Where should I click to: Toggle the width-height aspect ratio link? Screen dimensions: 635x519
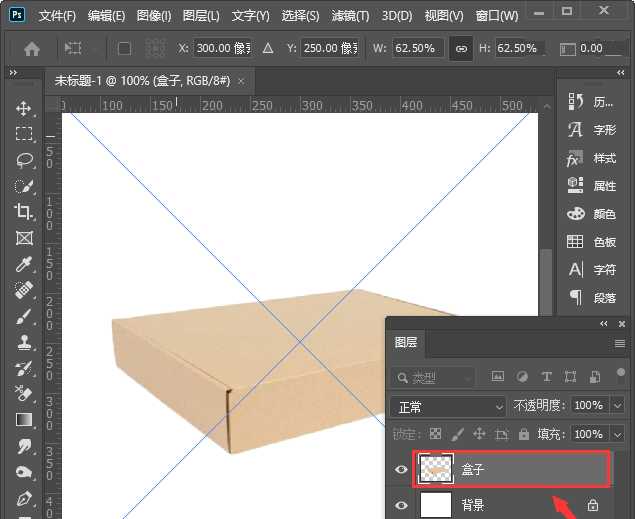tap(461, 48)
